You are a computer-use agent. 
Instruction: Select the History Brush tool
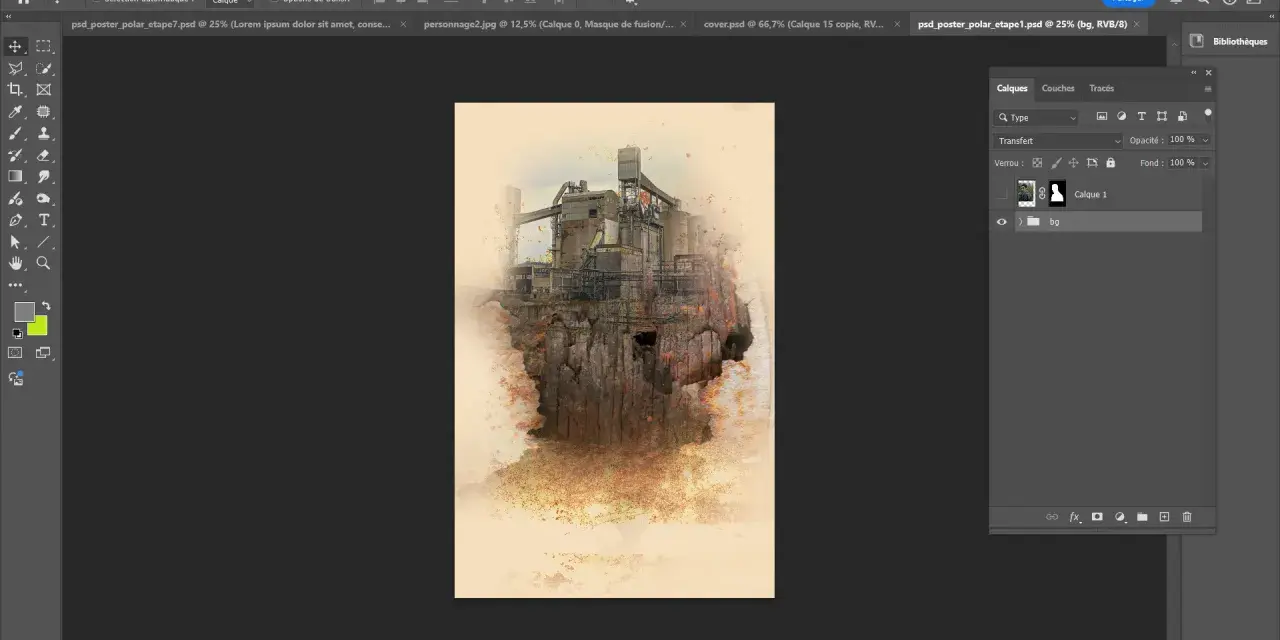[x=15, y=155]
